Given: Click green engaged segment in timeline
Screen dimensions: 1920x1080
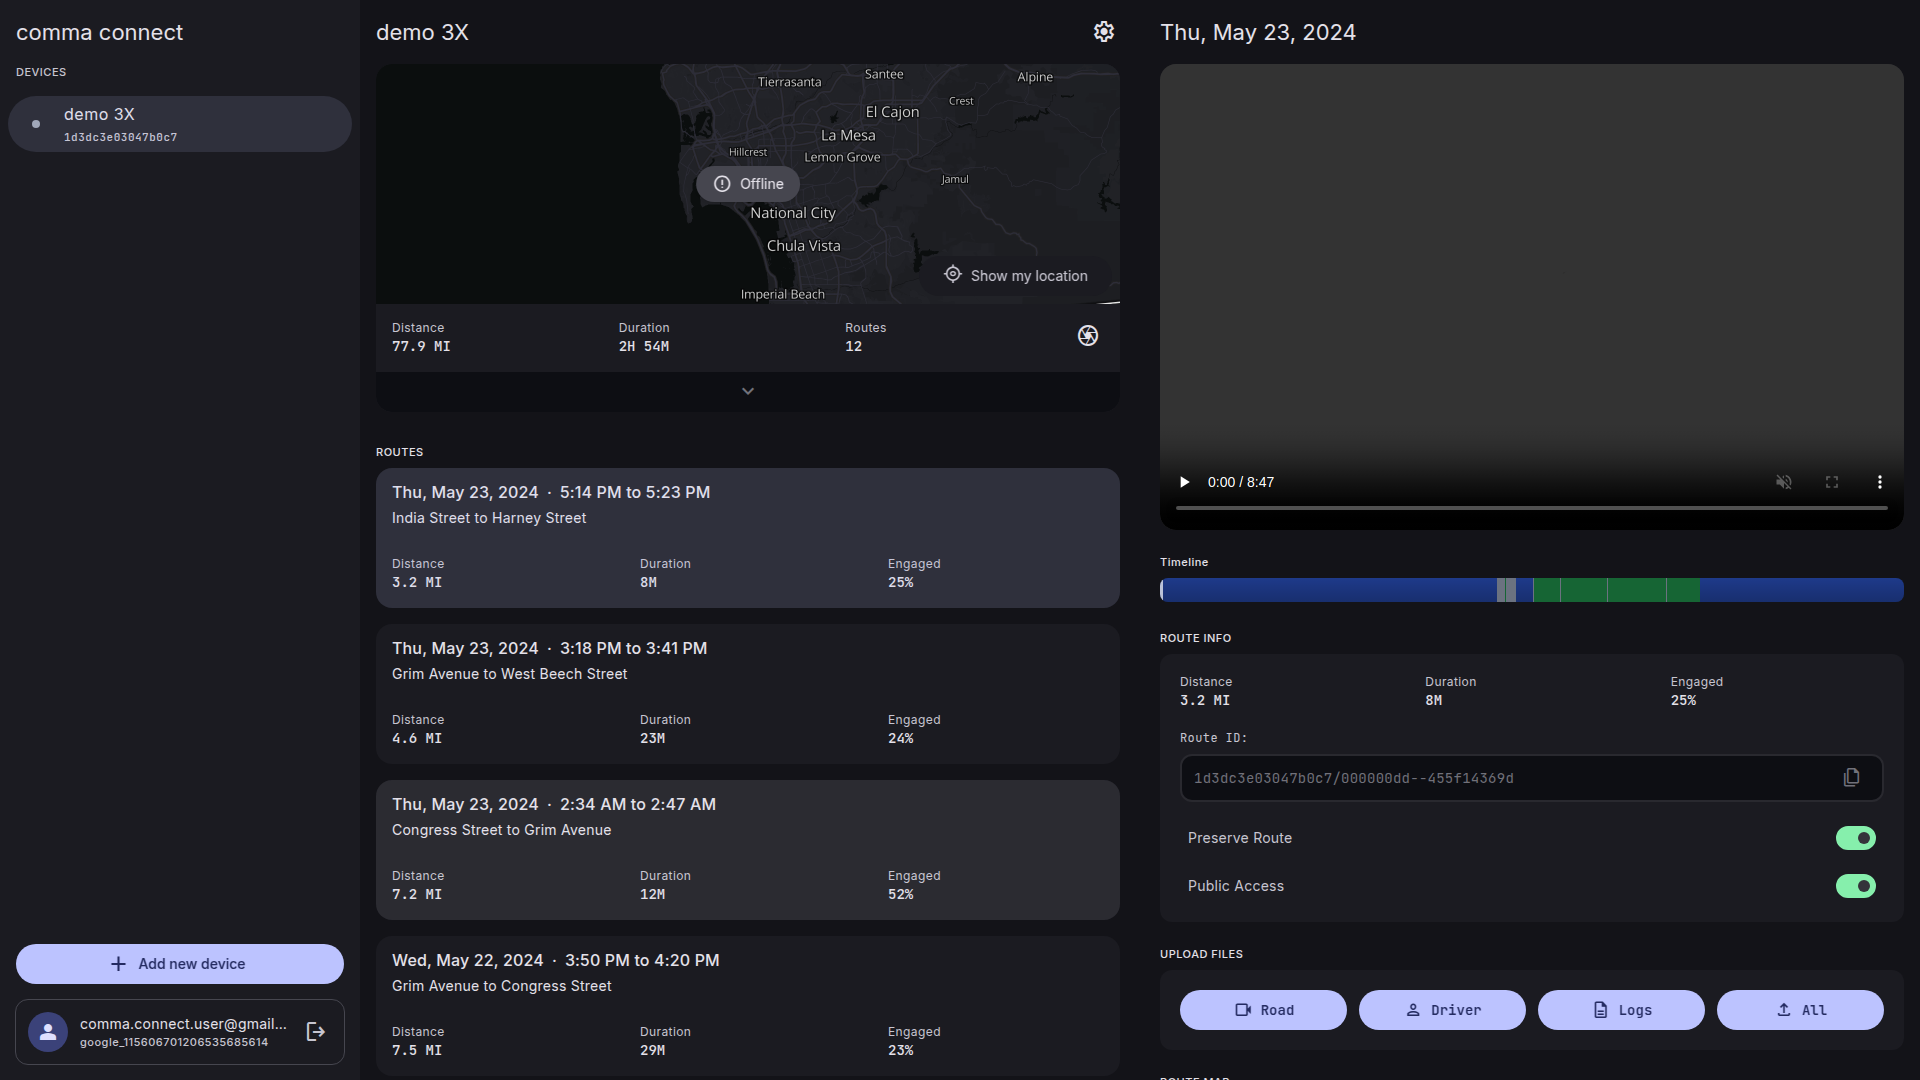Looking at the screenshot, I should [1615, 590].
